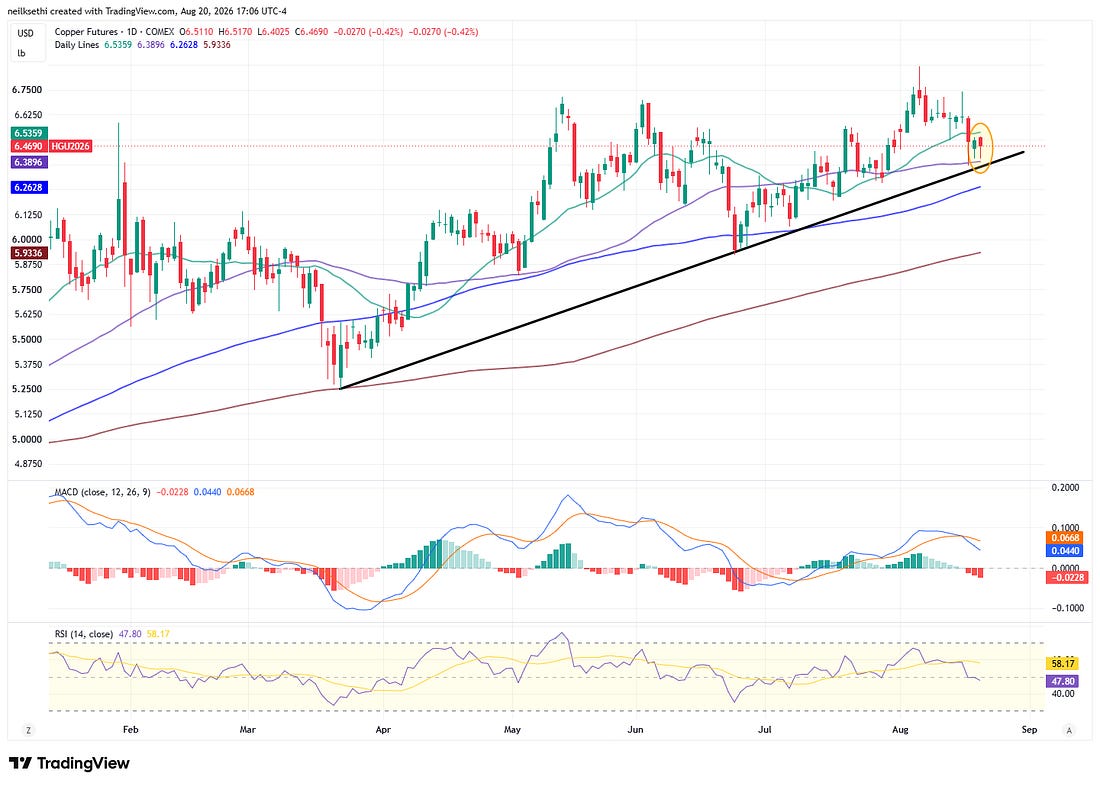This screenshot has width=1100, height=786.
Task: Click the 6.1250 price axis level
Action: coord(27,215)
